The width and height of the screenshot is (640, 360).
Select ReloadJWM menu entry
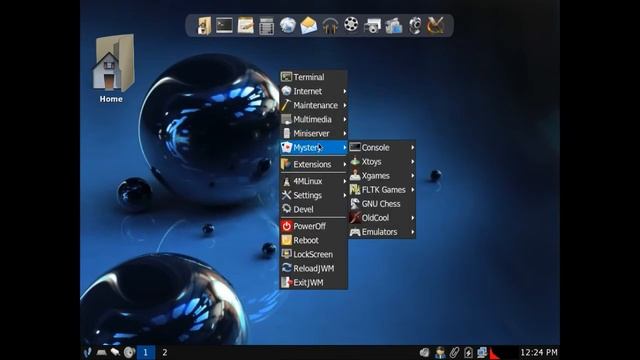point(313,268)
